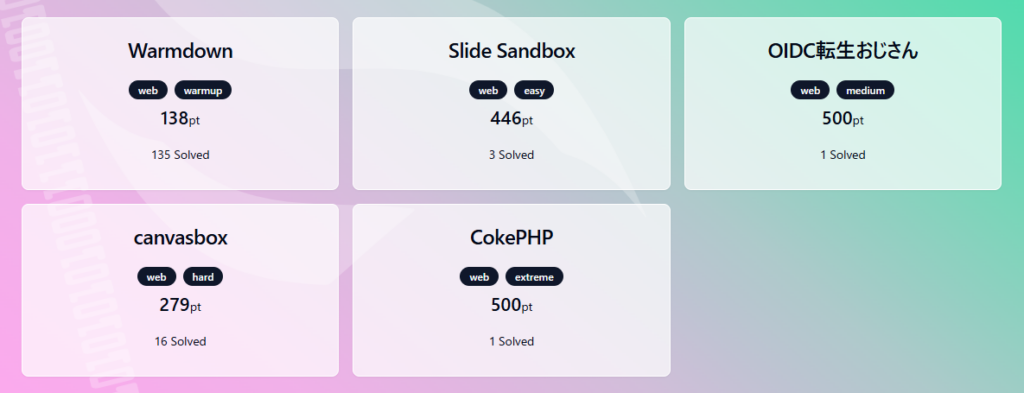Click the hard tag on canvasbox
1024x393 pixels.
(203, 277)
